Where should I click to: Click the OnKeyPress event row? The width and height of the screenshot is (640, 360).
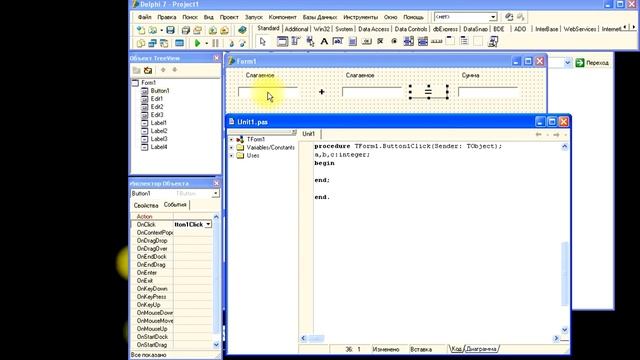pos(171,297)
